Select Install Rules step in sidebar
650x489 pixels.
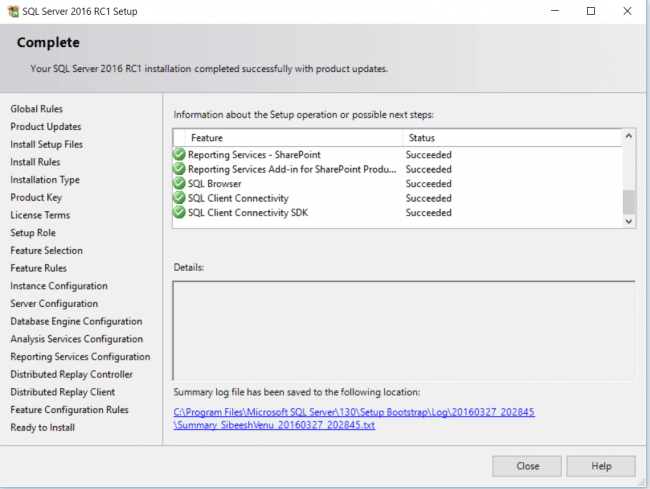[35, 162]
